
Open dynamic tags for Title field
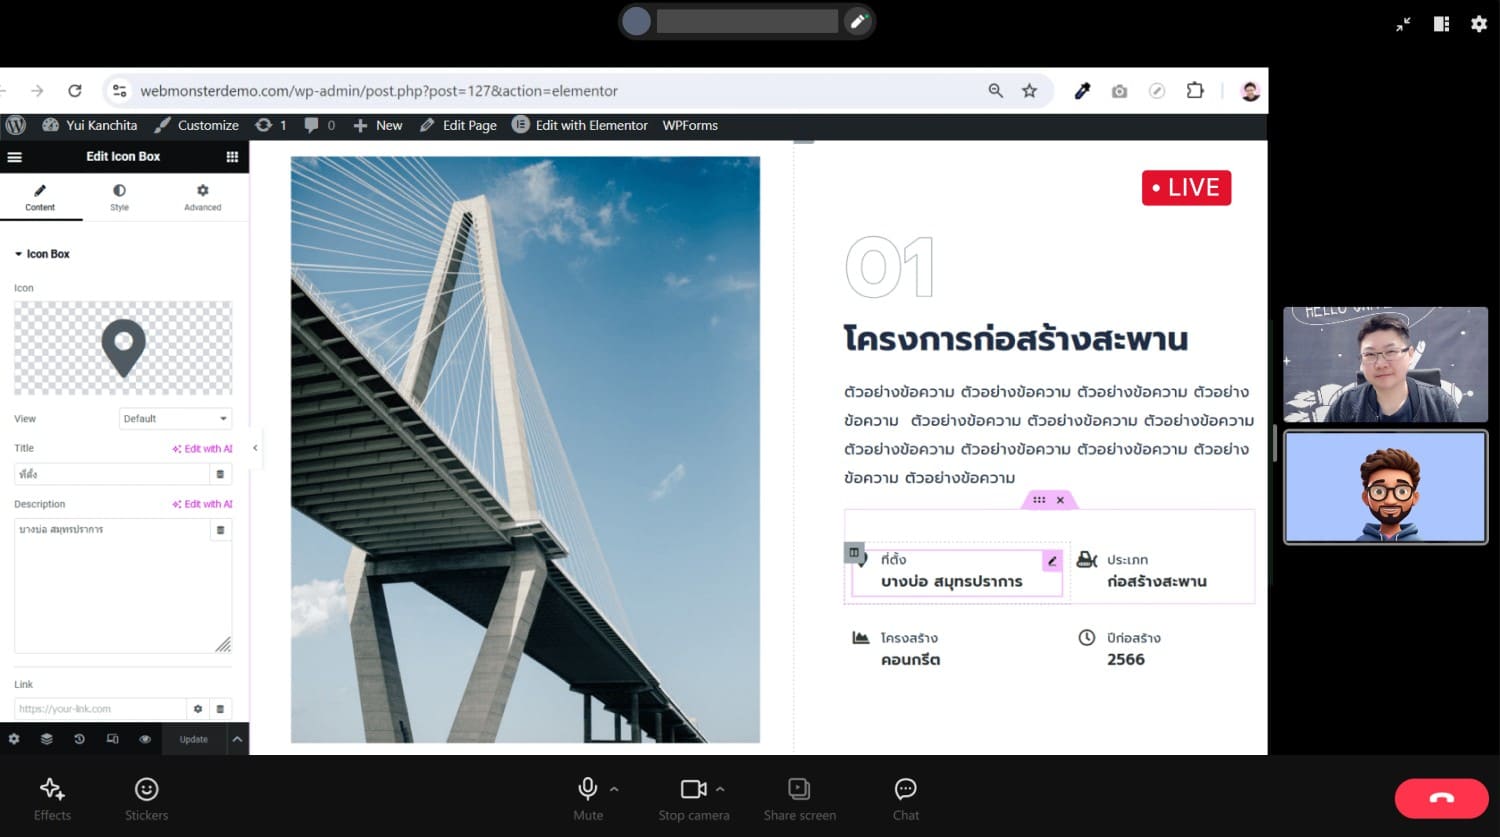pos(220,474)
